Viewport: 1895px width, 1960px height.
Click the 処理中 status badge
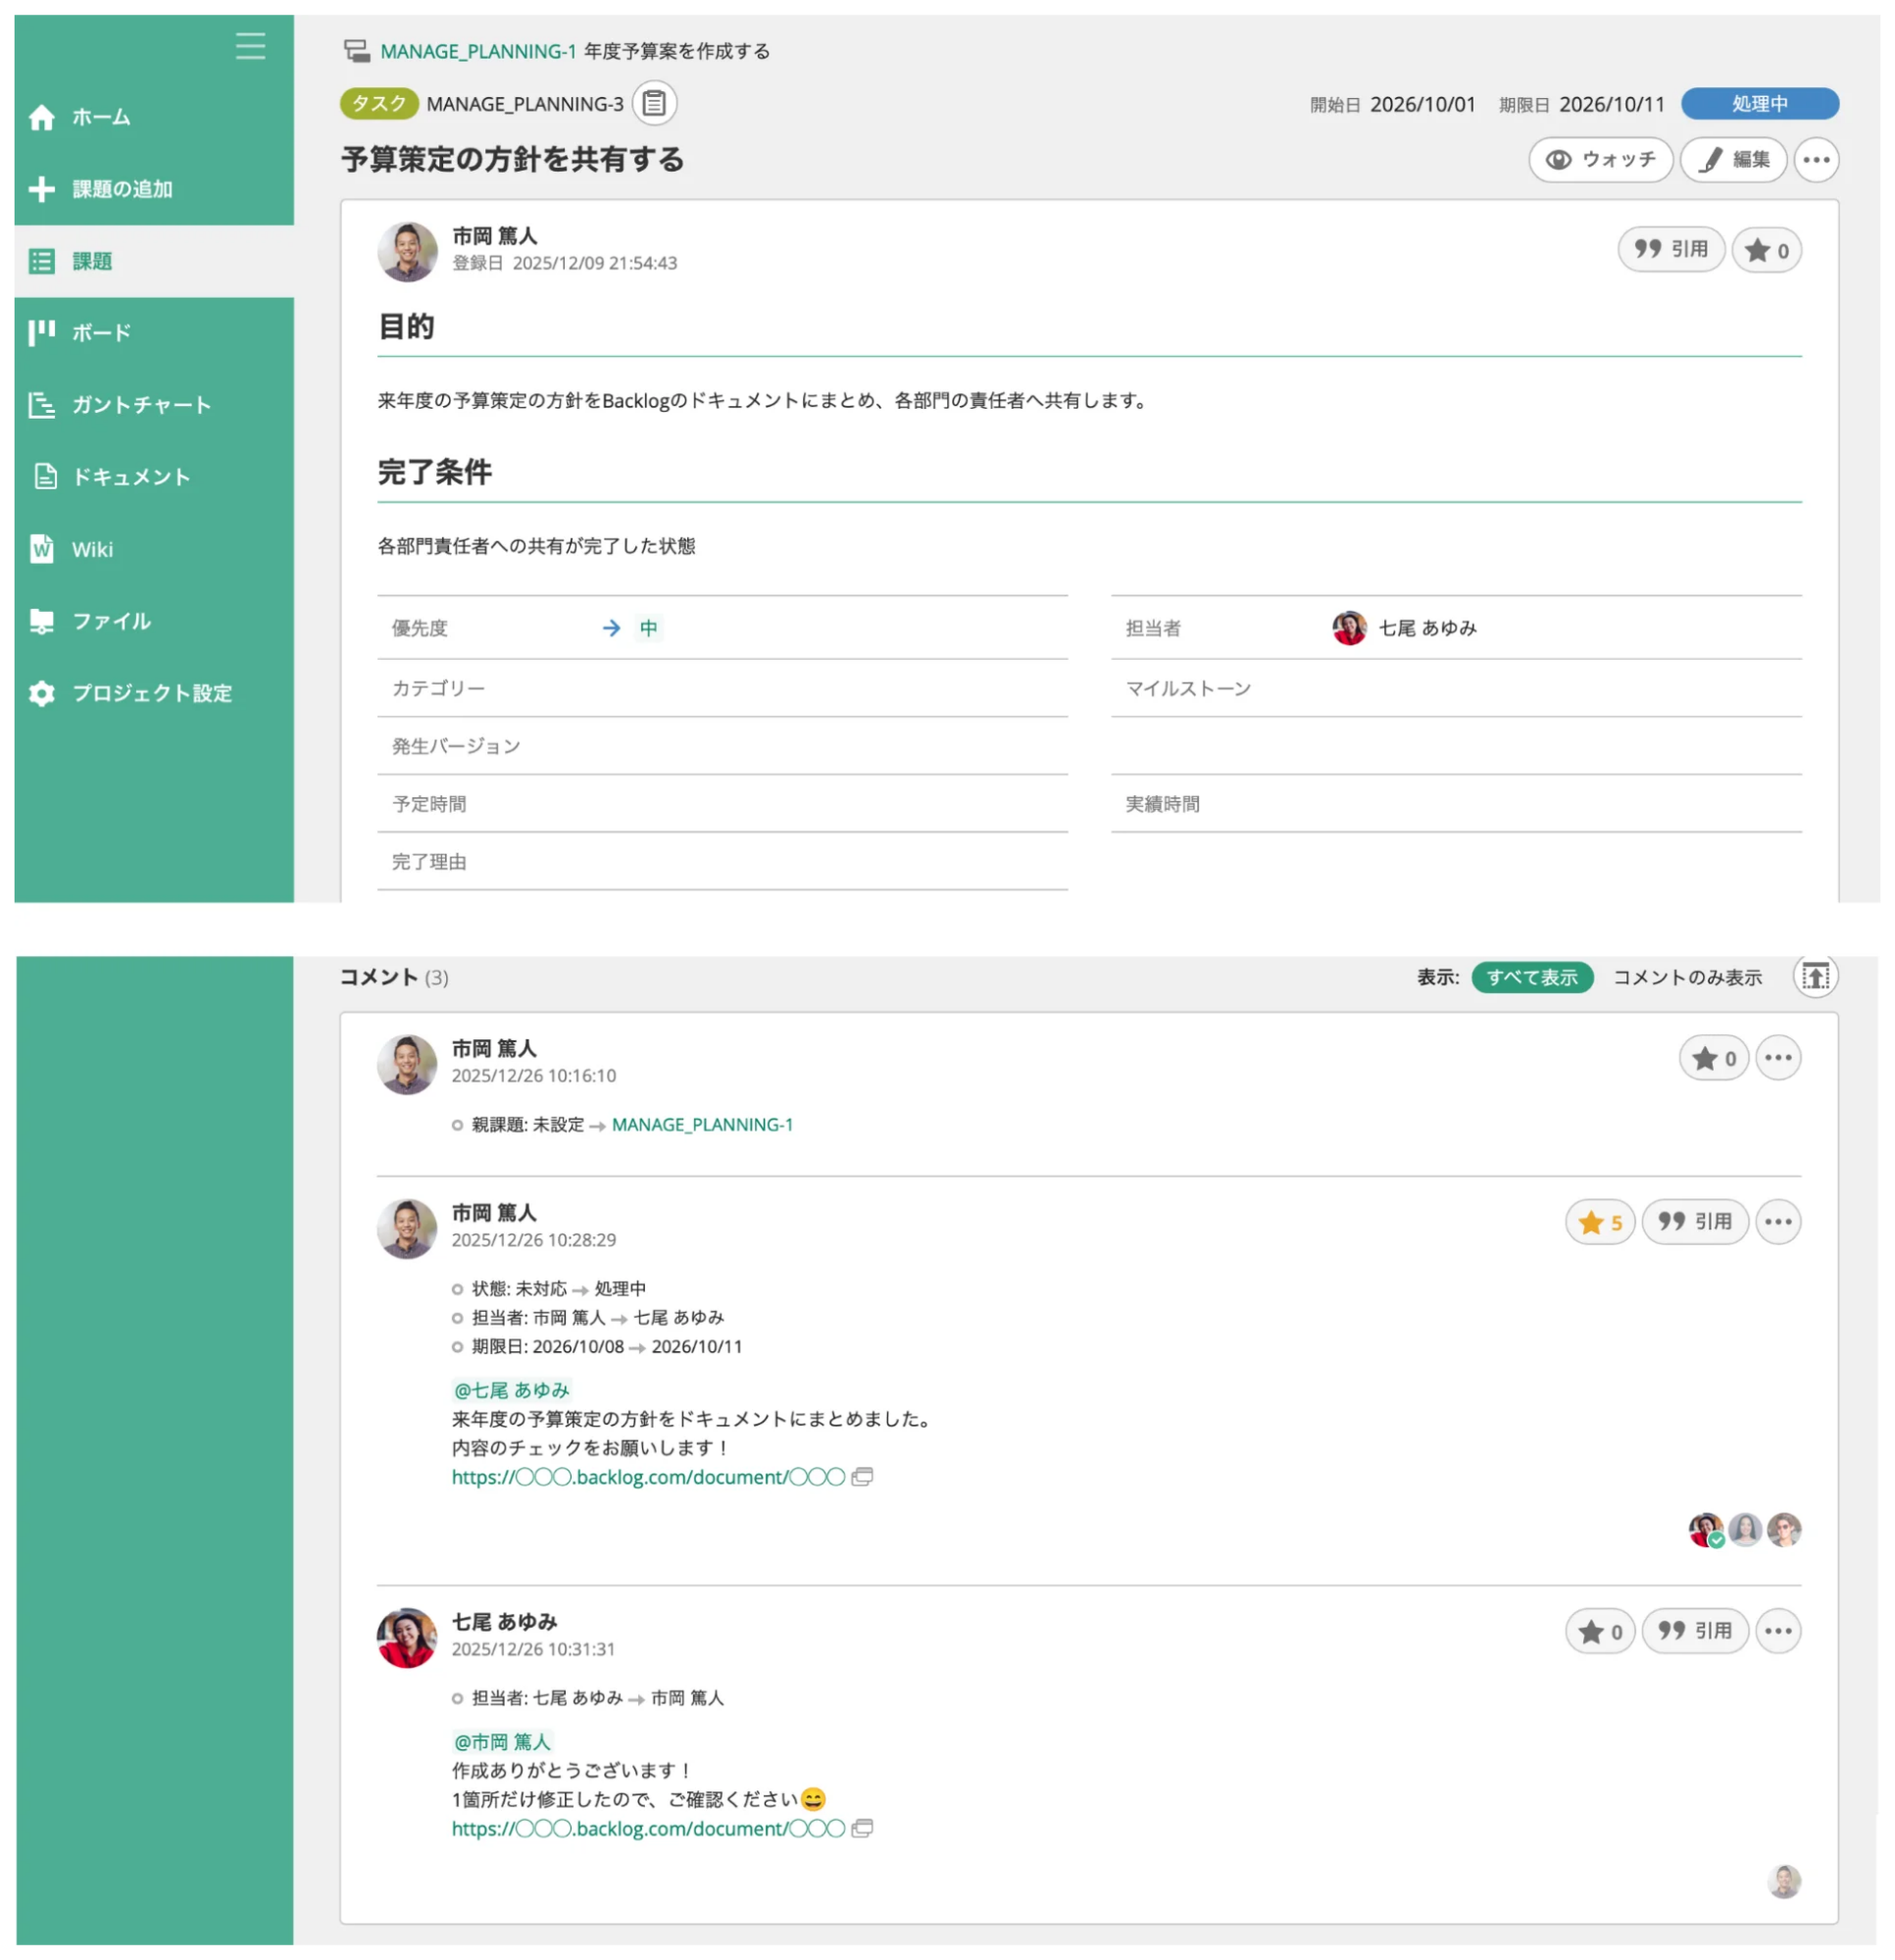1759,103
